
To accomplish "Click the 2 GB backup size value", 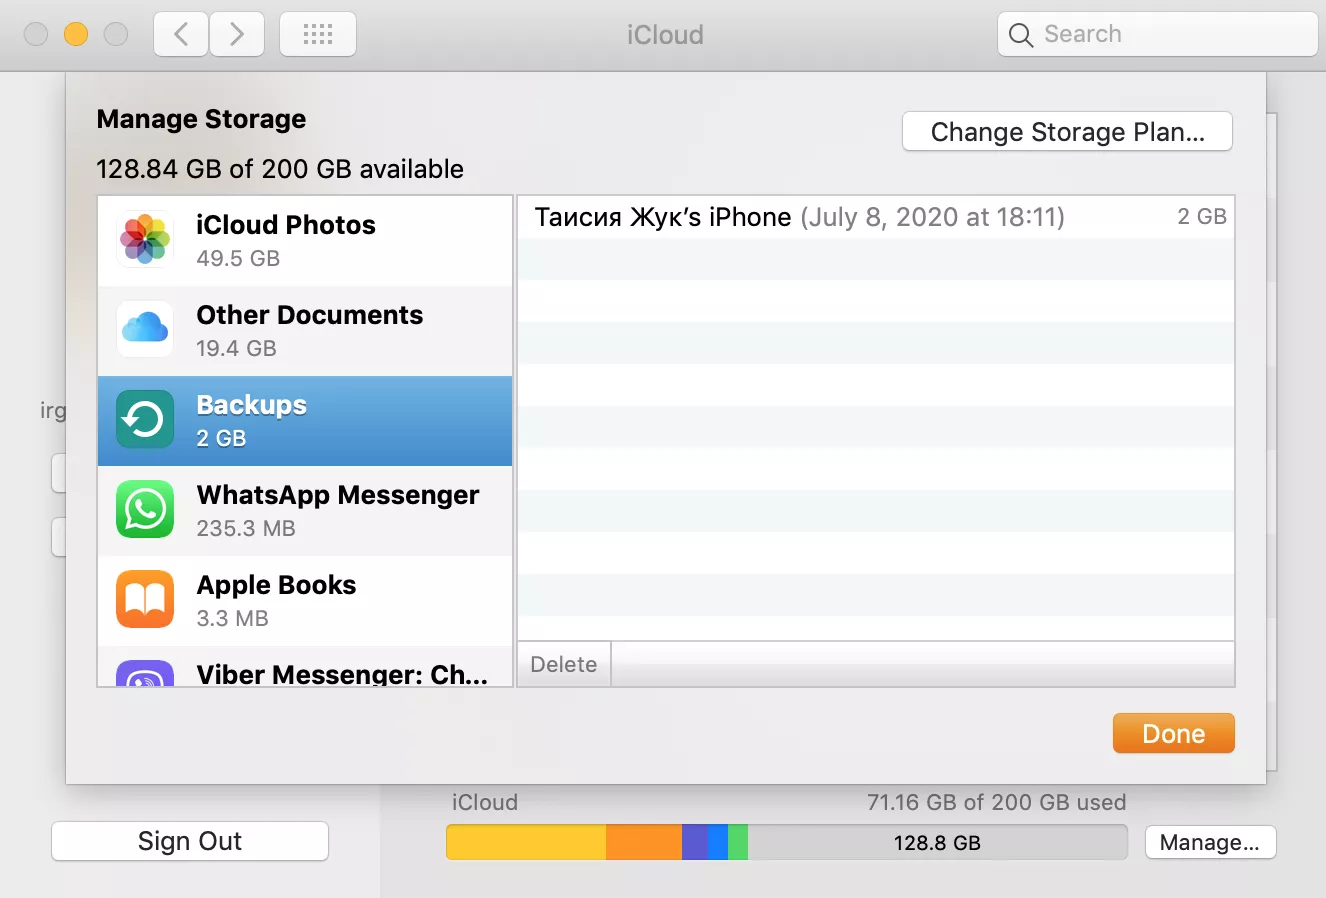I will tap(1202, 217).
